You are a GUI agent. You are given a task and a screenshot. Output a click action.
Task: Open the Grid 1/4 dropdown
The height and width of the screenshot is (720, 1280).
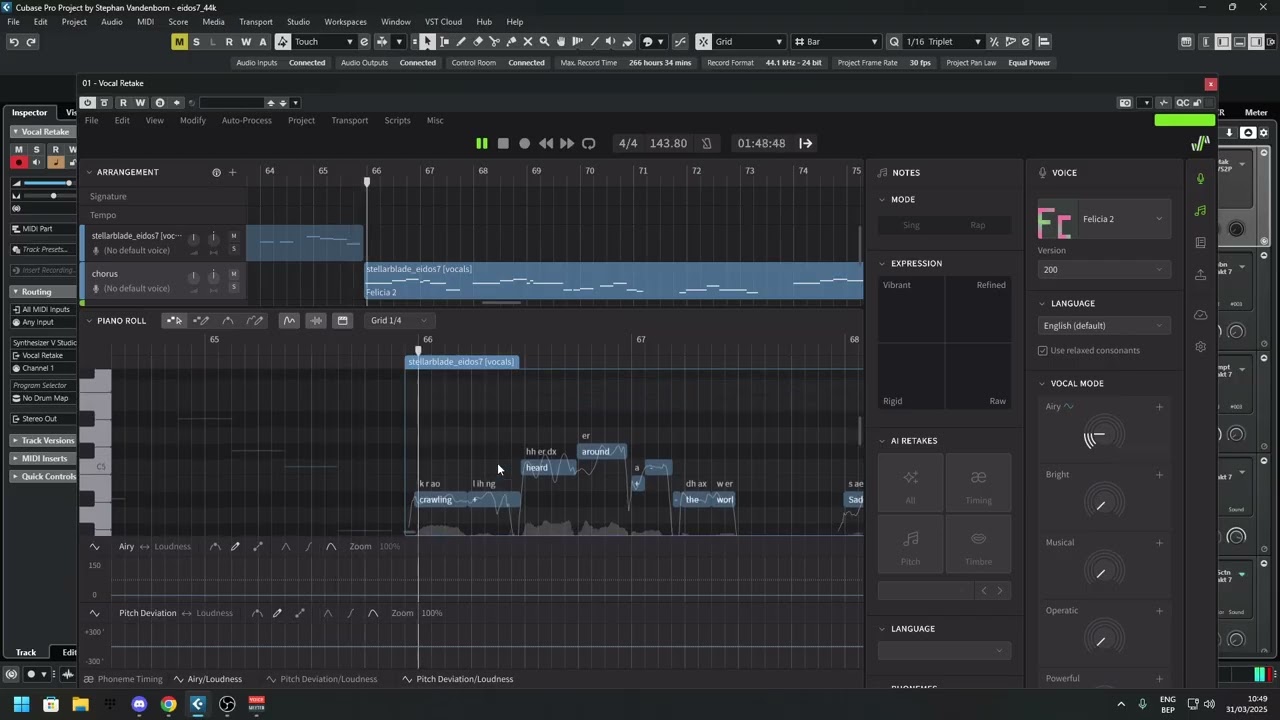pos(399,321)
